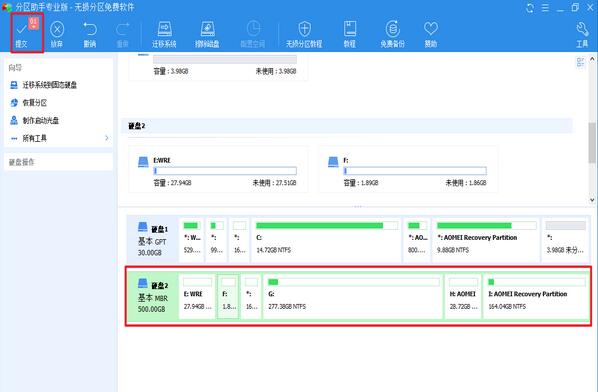598x392 pixels.
Task: Select E: WRE 27.94GB block on disk 2
Action: pos(197,296)
